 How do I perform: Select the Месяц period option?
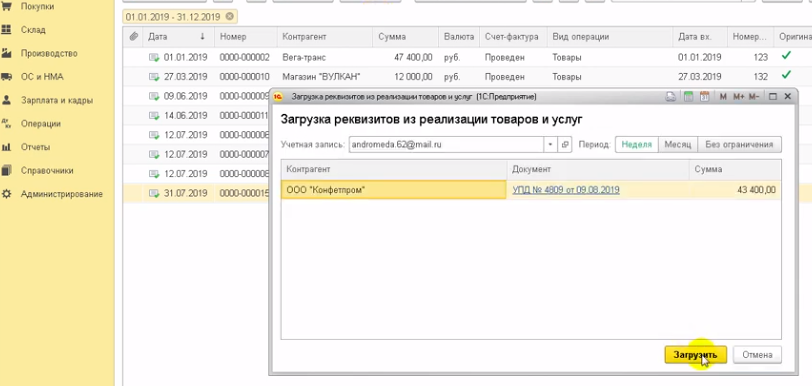point(678,145)
